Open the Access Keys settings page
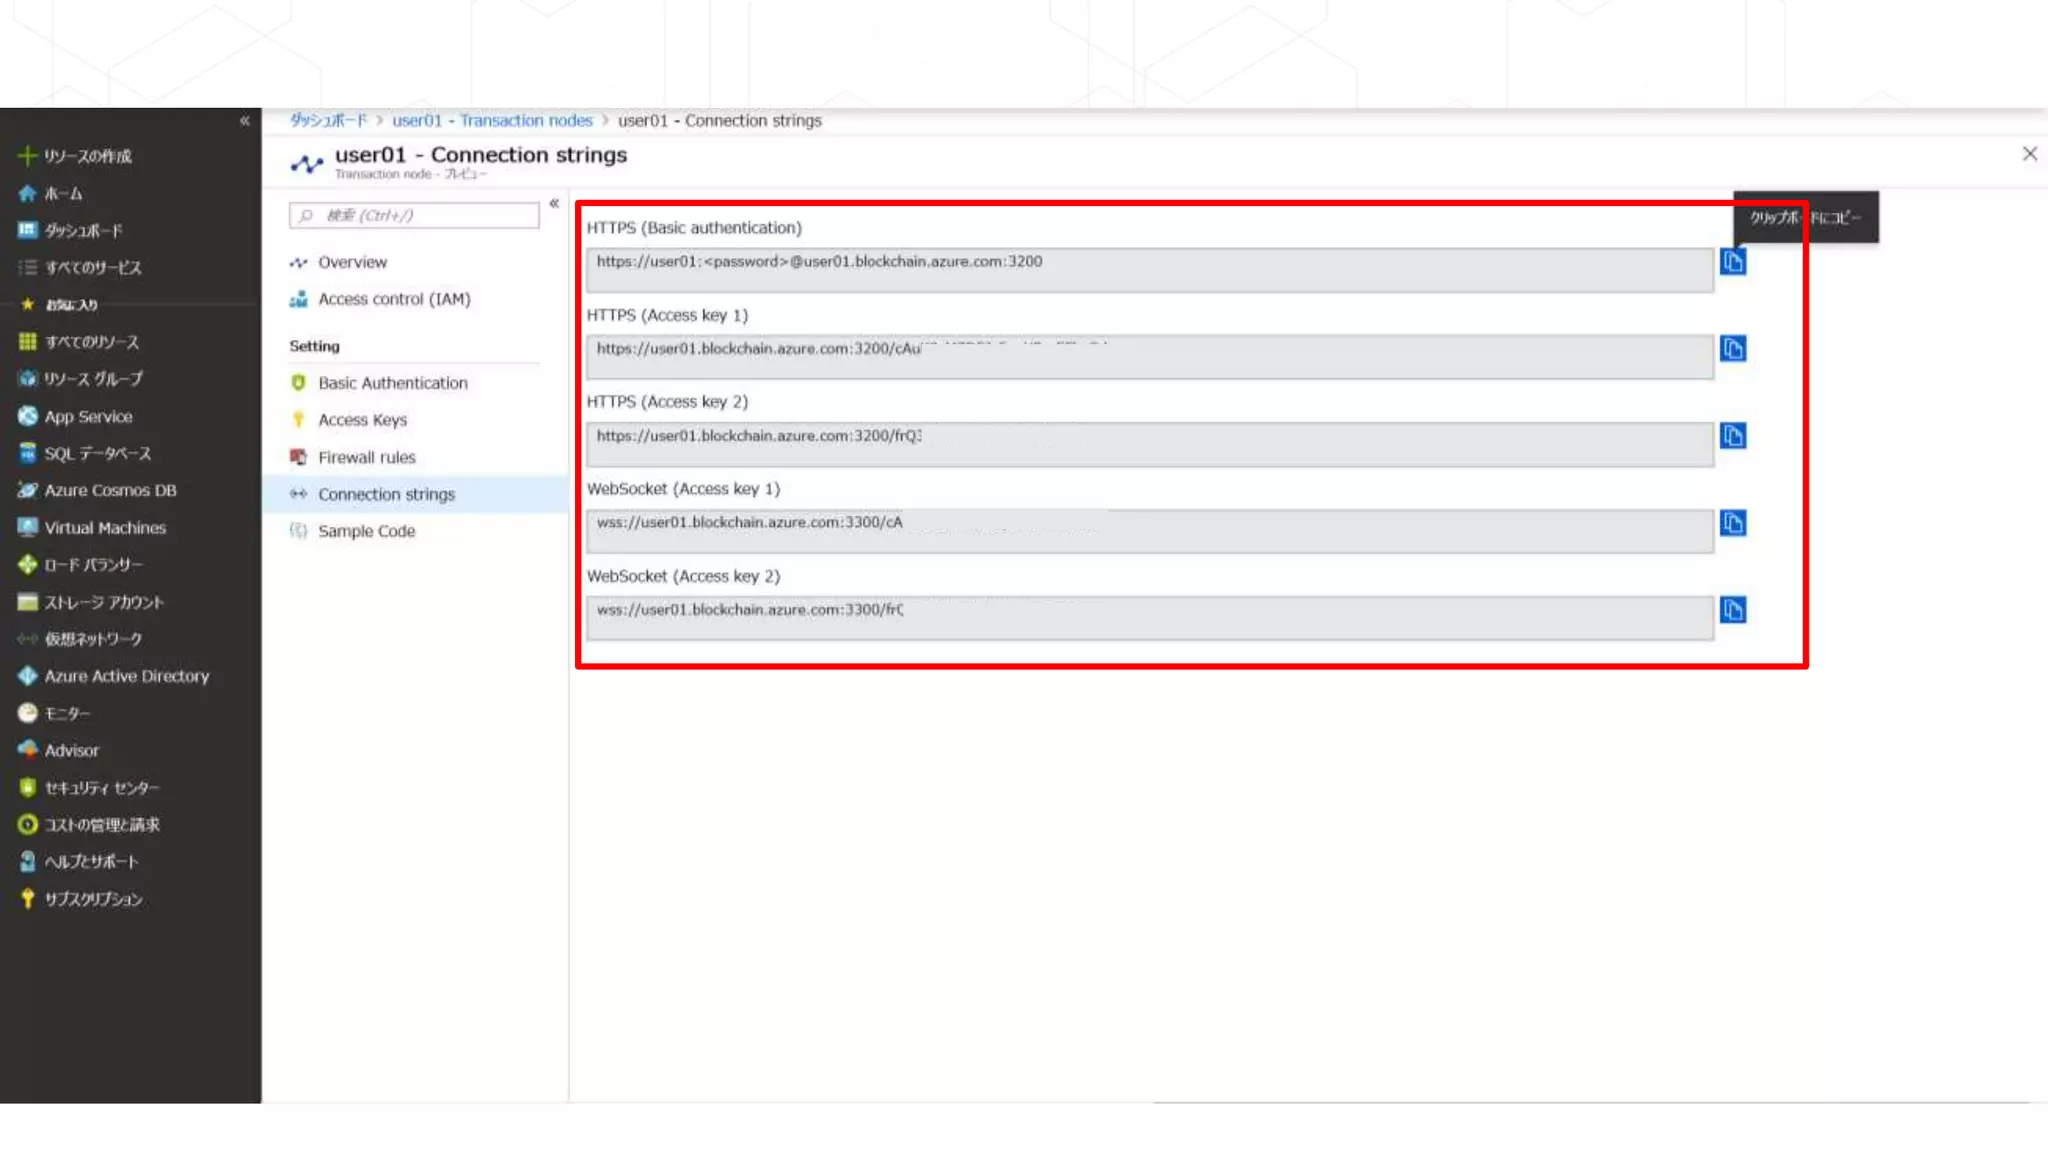Viewport: 2048px width, 1152px height. pyautogui.click(x=362, y=420)
